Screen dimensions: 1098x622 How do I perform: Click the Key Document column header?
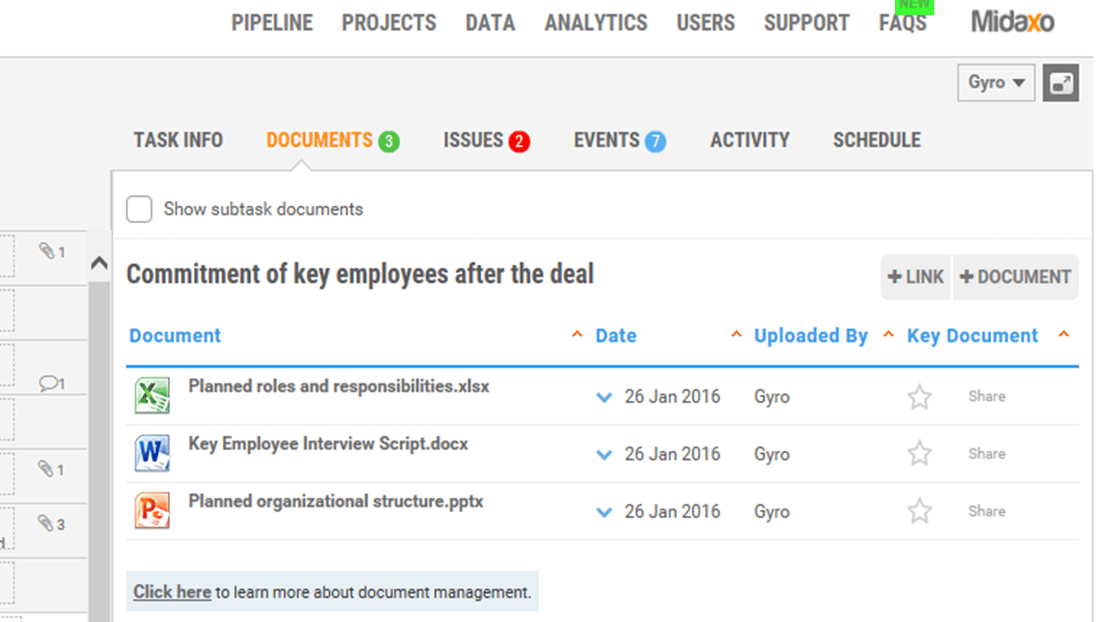pos(973,336)
